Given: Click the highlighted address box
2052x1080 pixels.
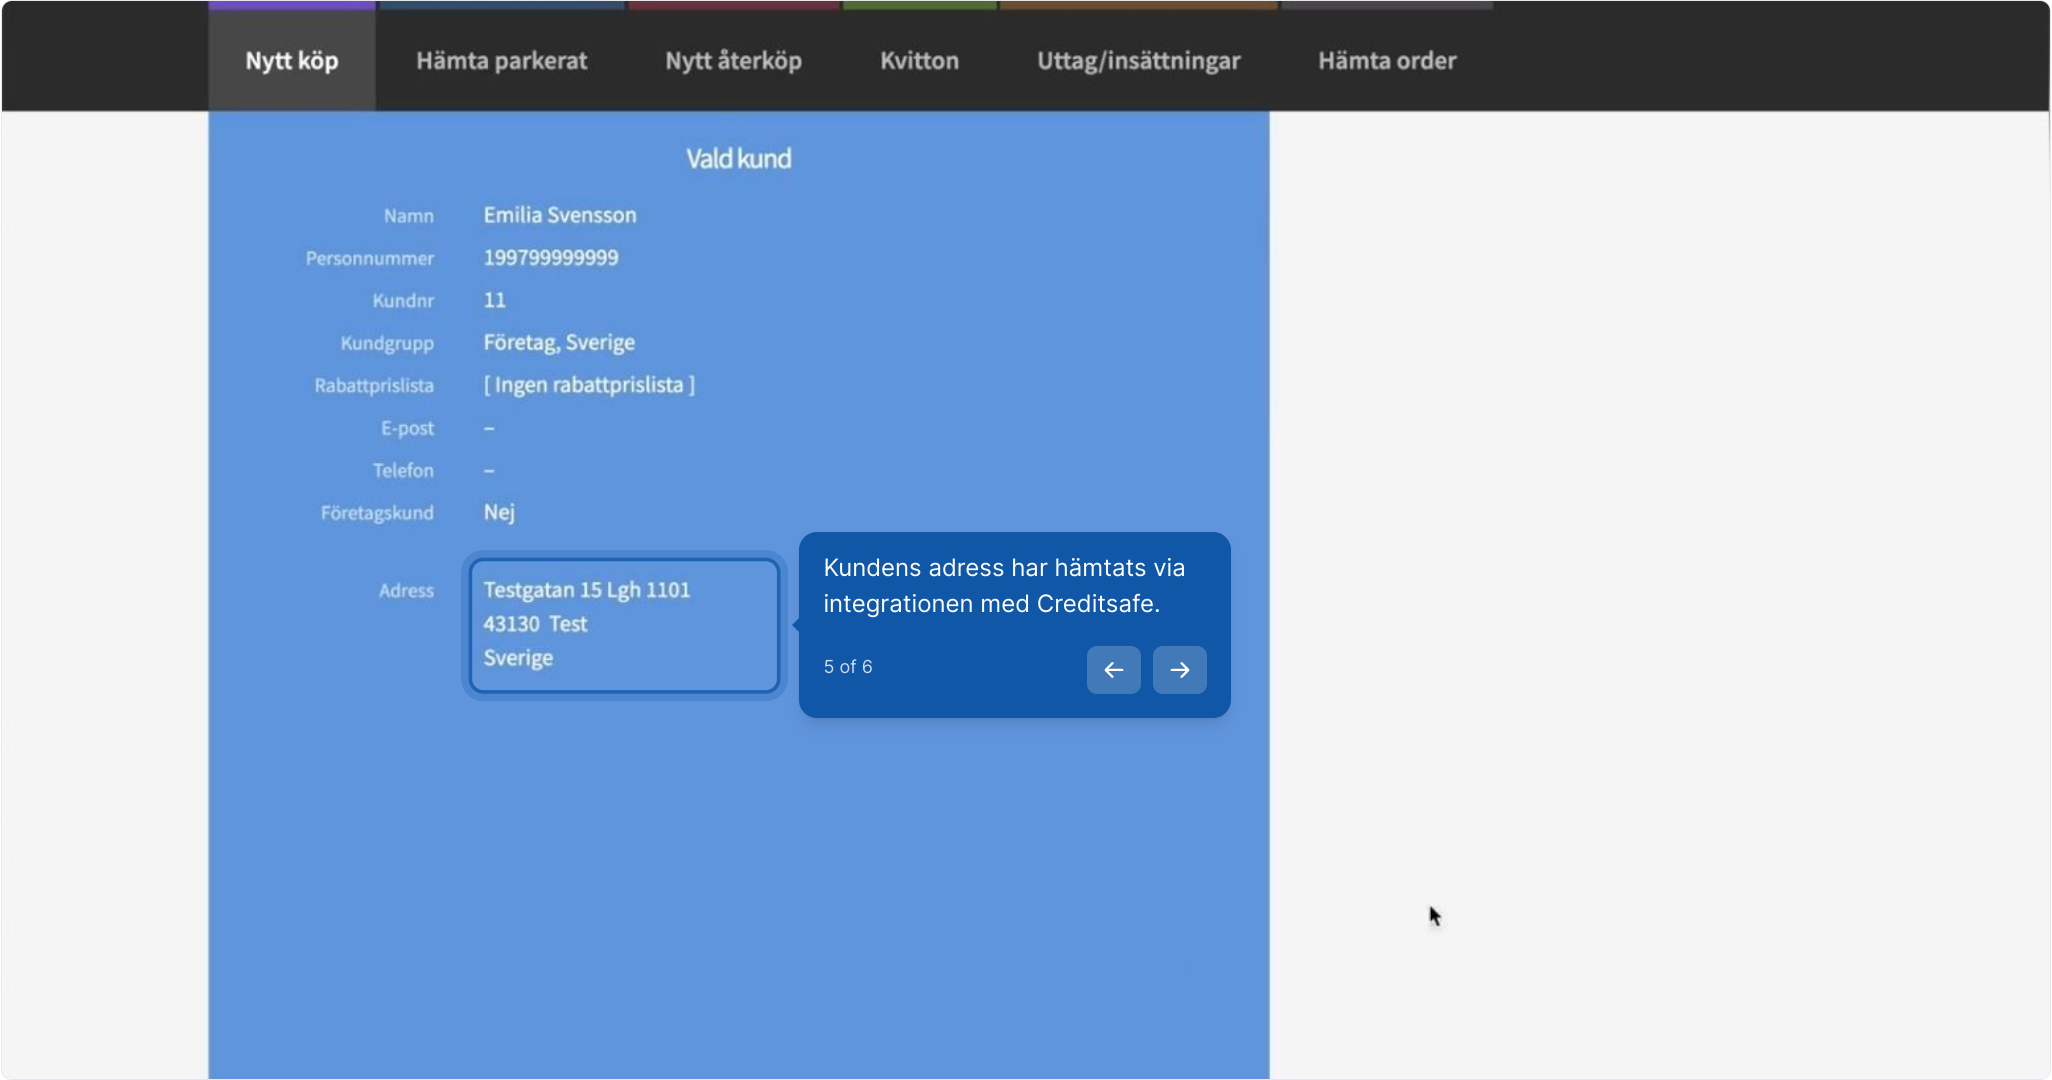Looking at the screenshot, I should click(x=624, y=625).
